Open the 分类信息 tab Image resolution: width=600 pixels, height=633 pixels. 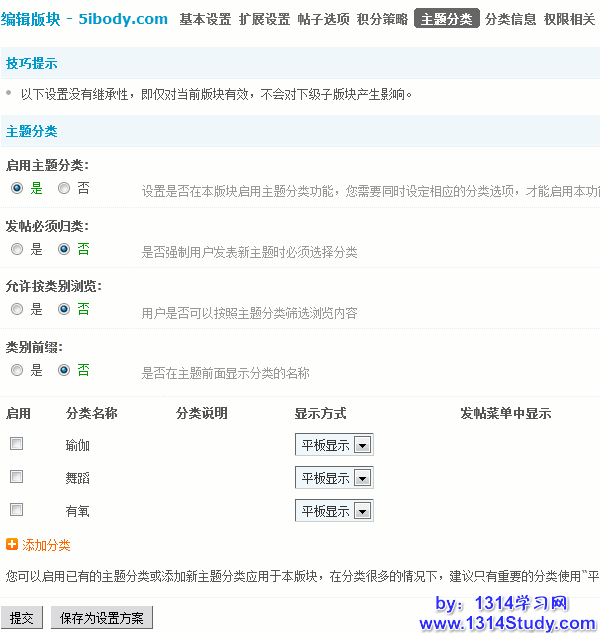click(x=510, y=19)
